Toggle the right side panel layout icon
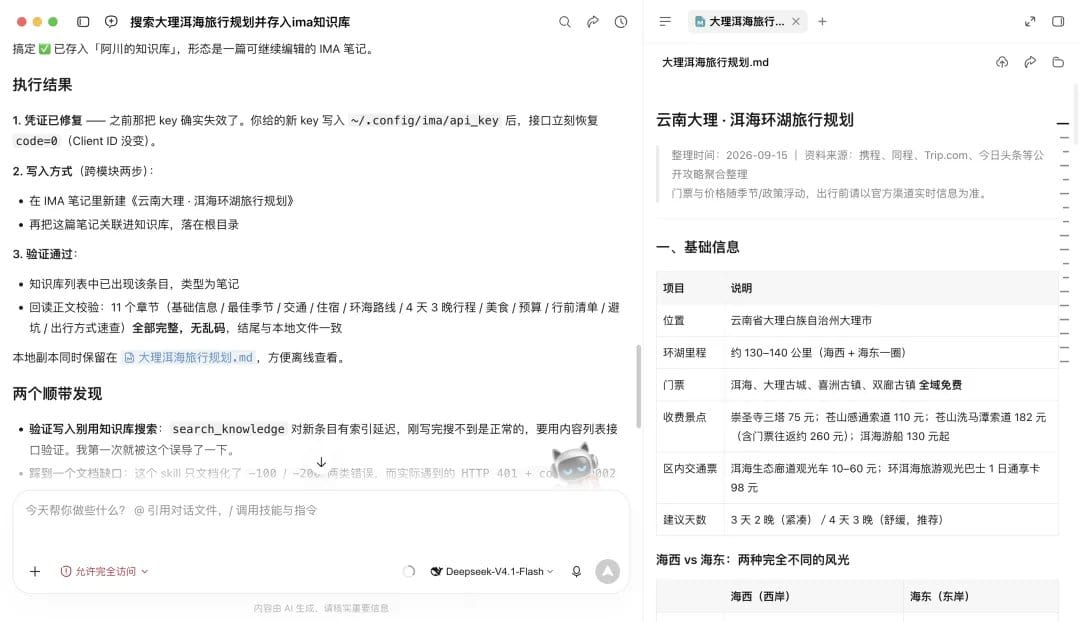This screenshot has width=1080, height=622. (x=1058, y=21)
